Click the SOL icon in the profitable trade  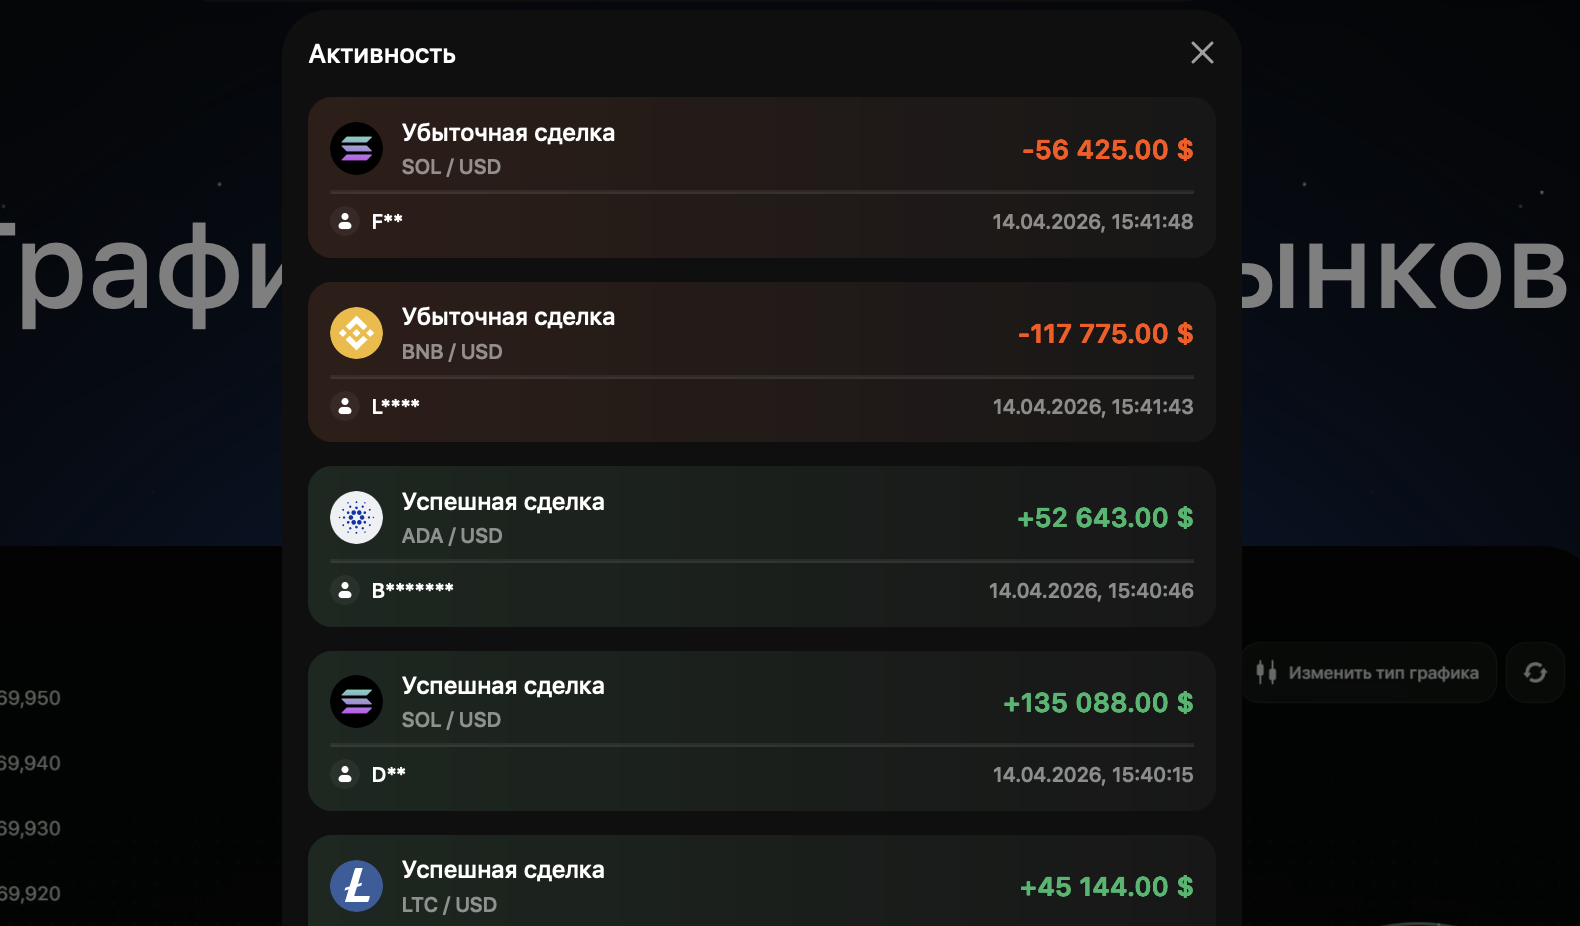pyautogui.click(x=356, y=701)
